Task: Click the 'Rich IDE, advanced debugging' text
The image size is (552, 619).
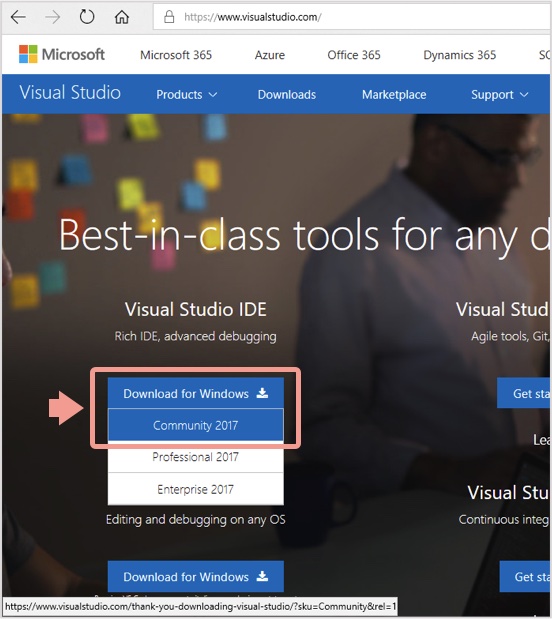Action: coord(195,336)
